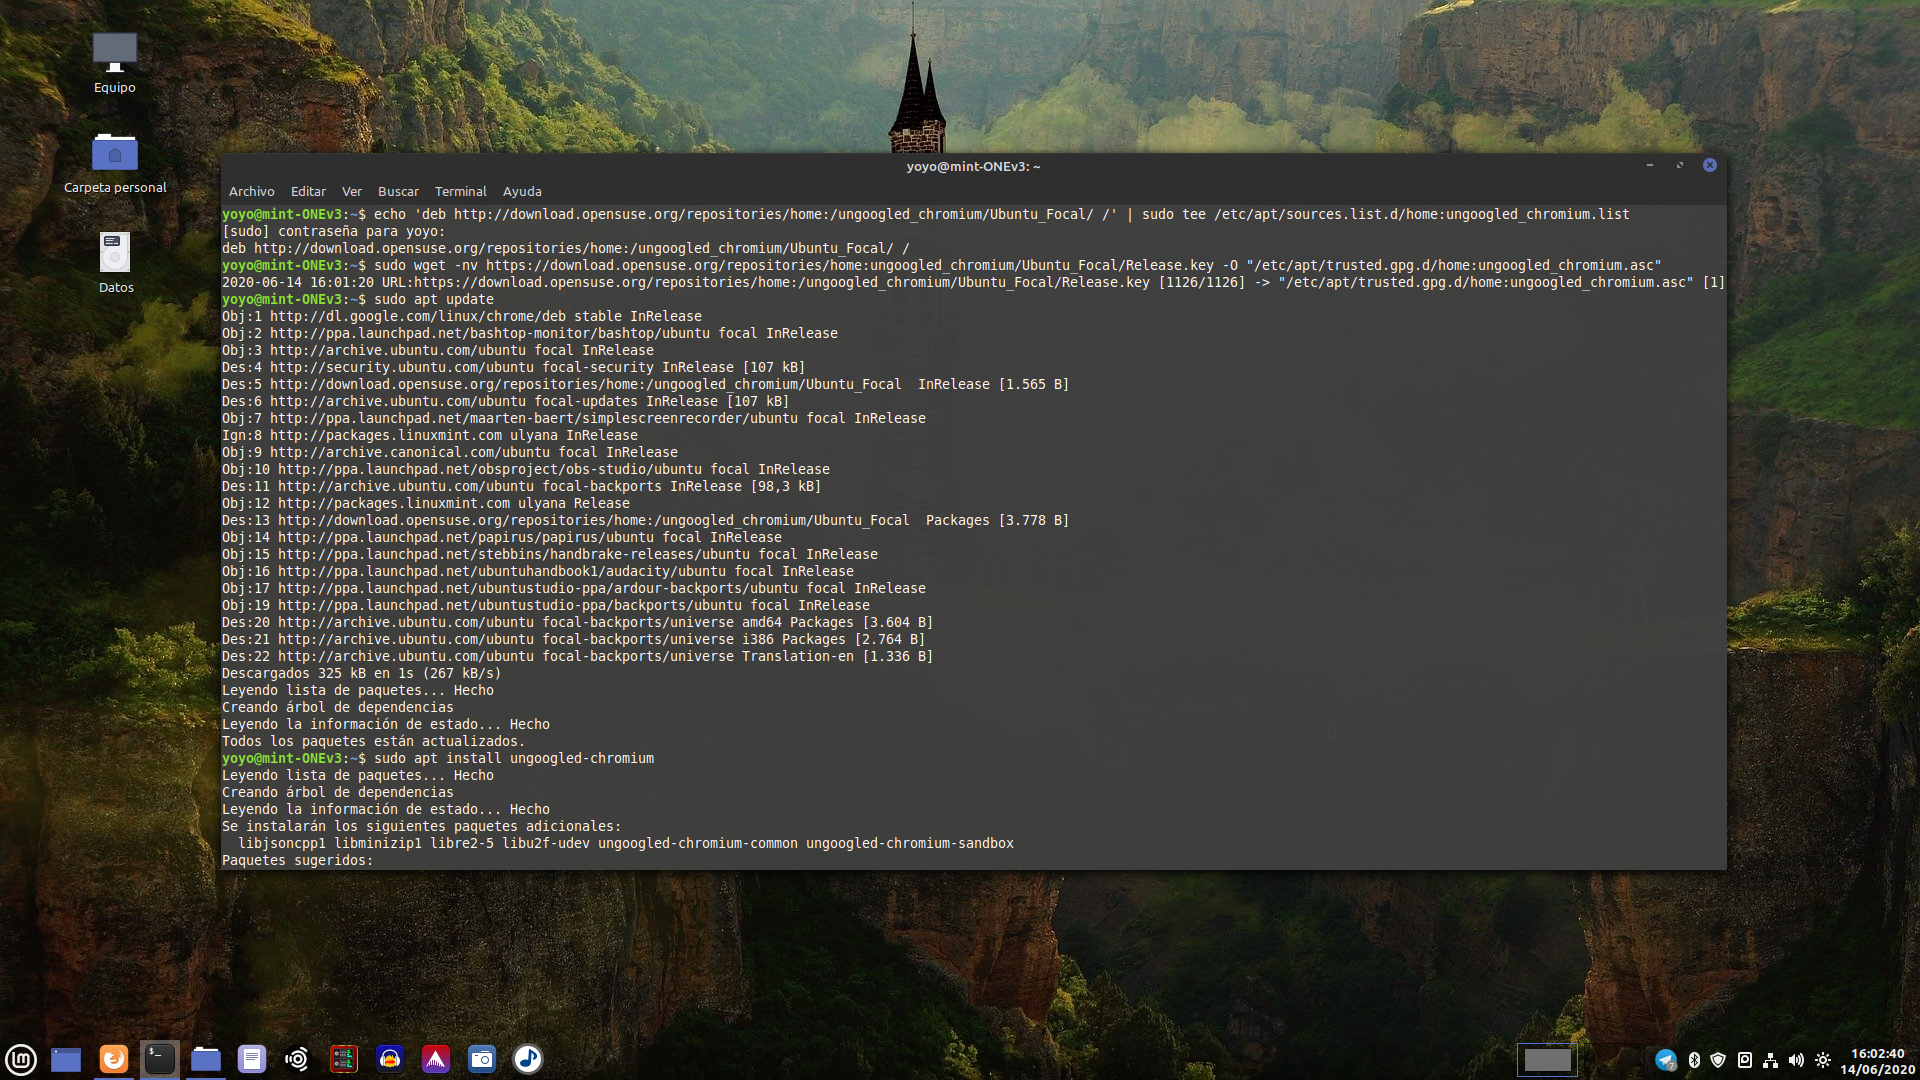Open the Ayuda help menu

click(522, 191)
